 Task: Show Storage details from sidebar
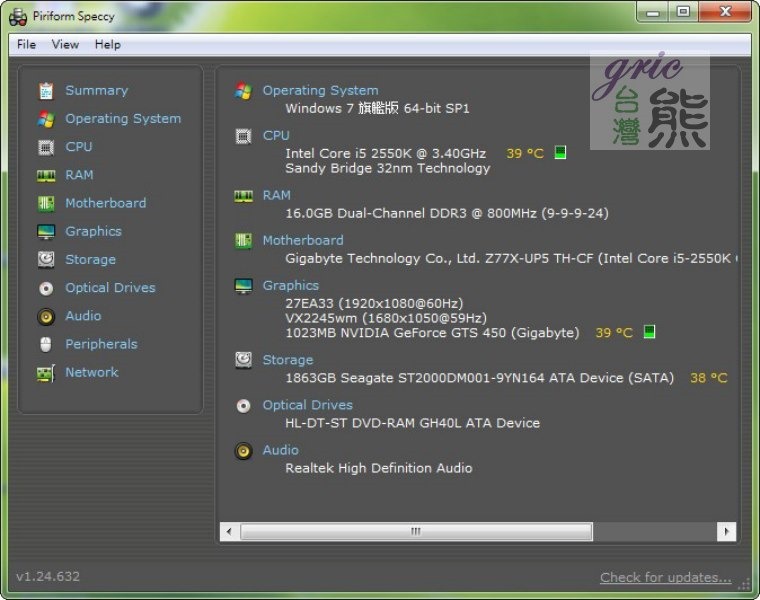pyautogui.click(x=91, y=260)
